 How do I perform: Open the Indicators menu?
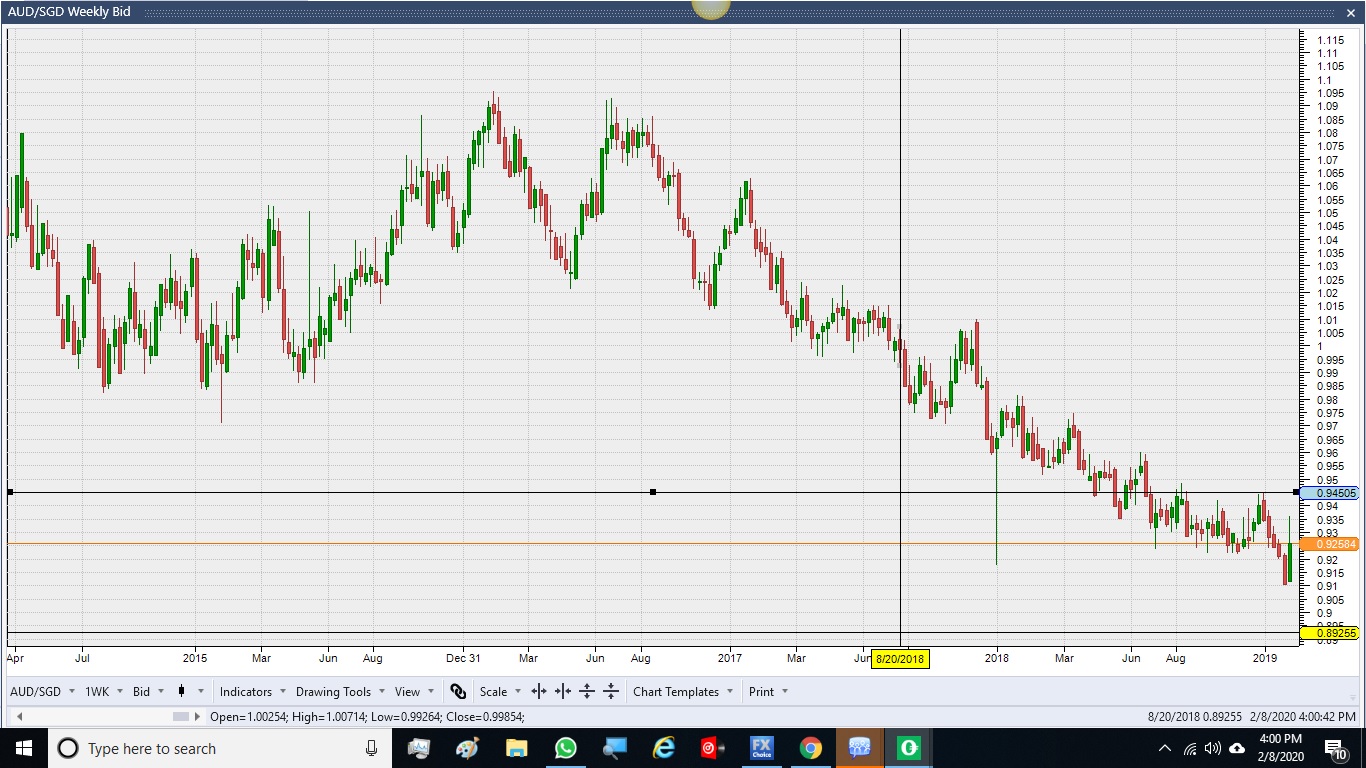click(253, 691)
